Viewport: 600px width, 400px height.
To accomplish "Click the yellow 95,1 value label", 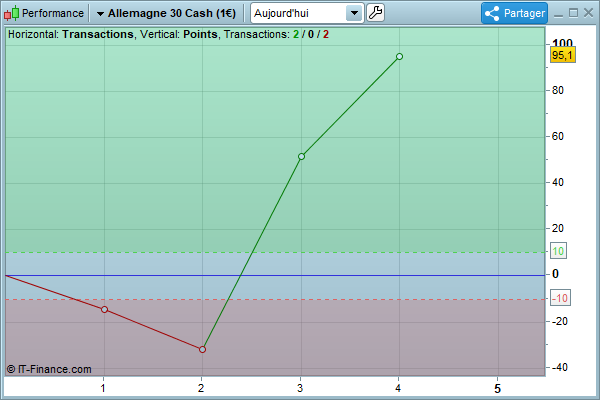I will [562, 55].
